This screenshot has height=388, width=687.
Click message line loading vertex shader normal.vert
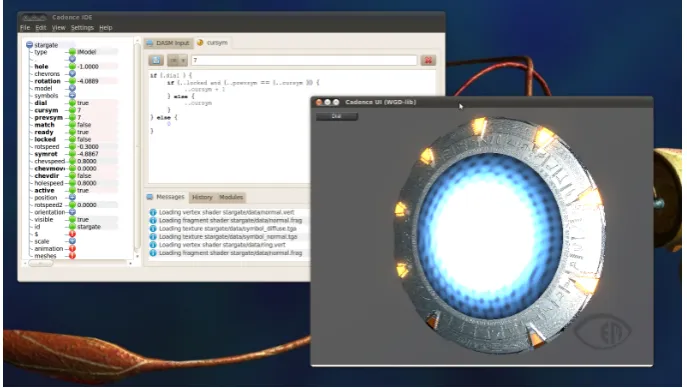tap(227, 212)
